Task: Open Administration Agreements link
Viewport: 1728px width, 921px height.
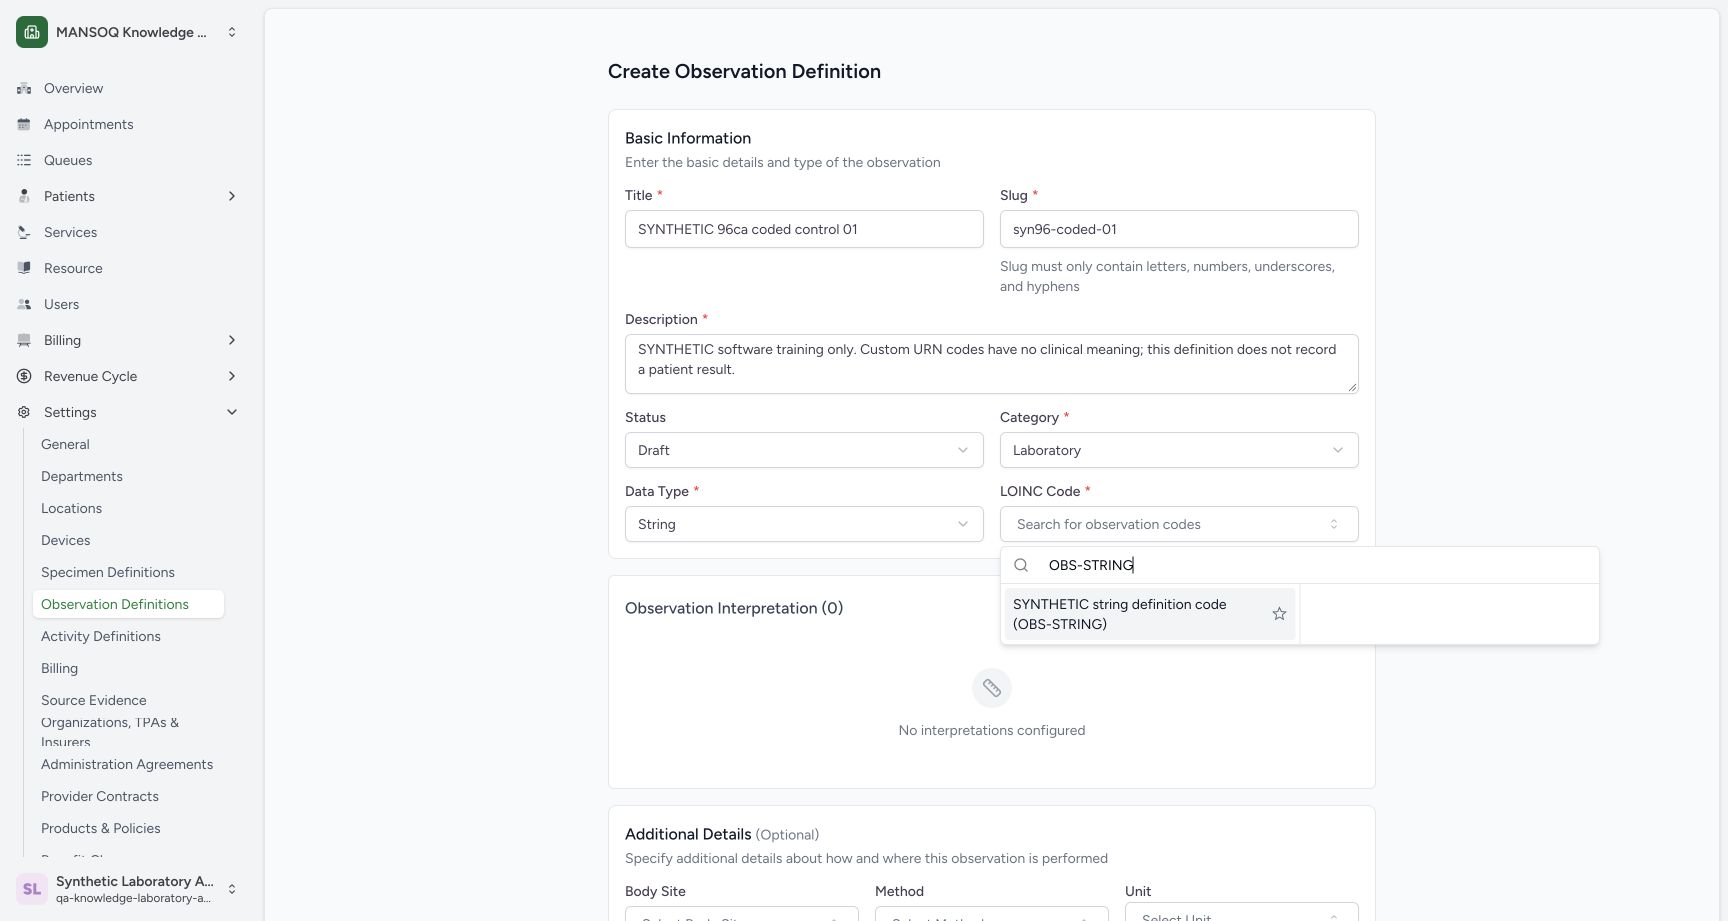Action: (127, 764)
